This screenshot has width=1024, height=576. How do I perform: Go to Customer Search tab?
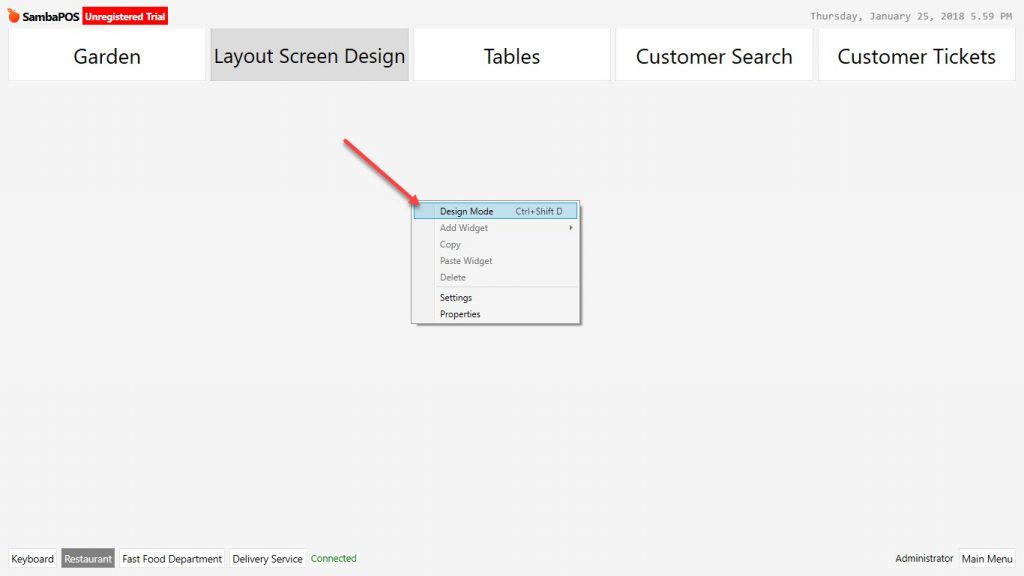[714, 56]
